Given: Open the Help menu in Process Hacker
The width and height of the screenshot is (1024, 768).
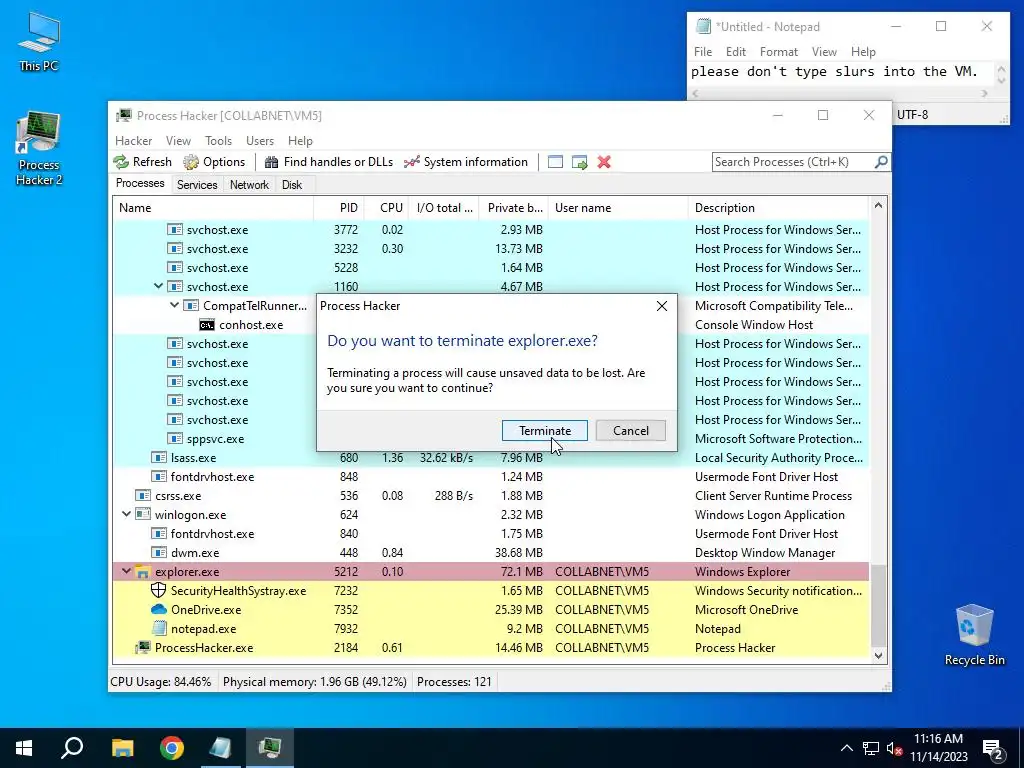Looking at the screenshot, I should [x=300, y=140].
